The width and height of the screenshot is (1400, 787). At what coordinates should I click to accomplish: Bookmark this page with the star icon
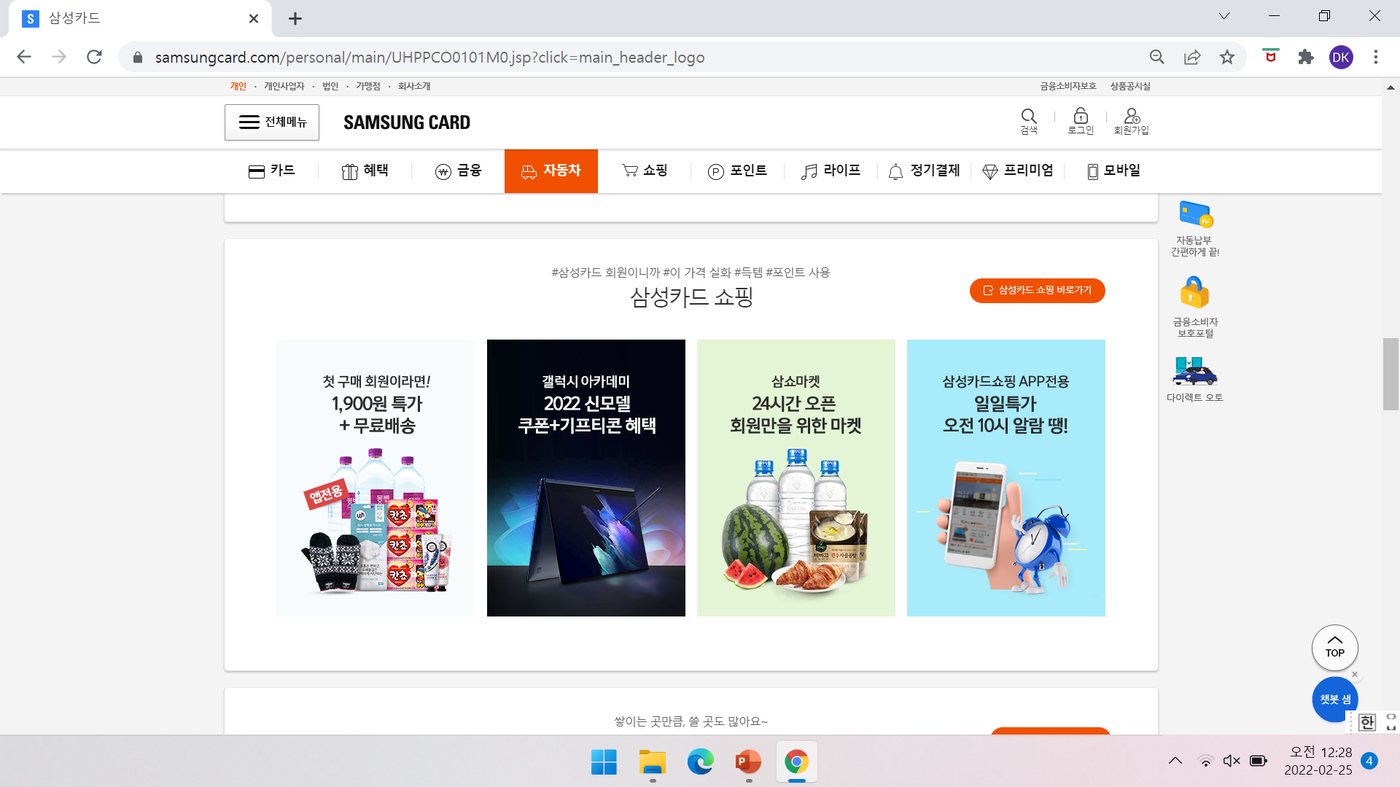(x=1227, y=57)
